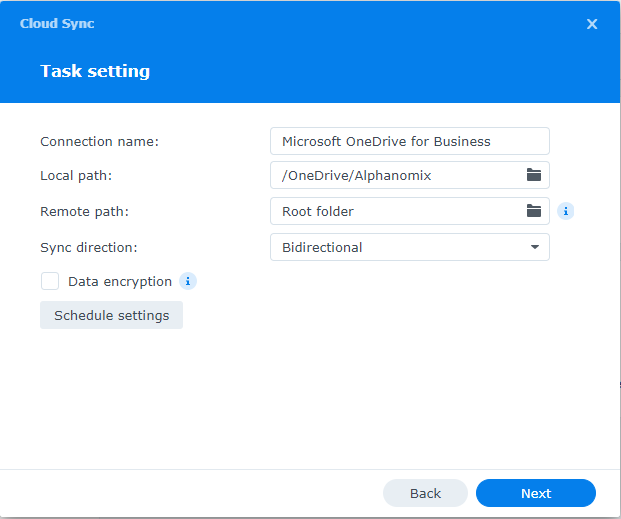Click the Task setting heading

[95, 71]
